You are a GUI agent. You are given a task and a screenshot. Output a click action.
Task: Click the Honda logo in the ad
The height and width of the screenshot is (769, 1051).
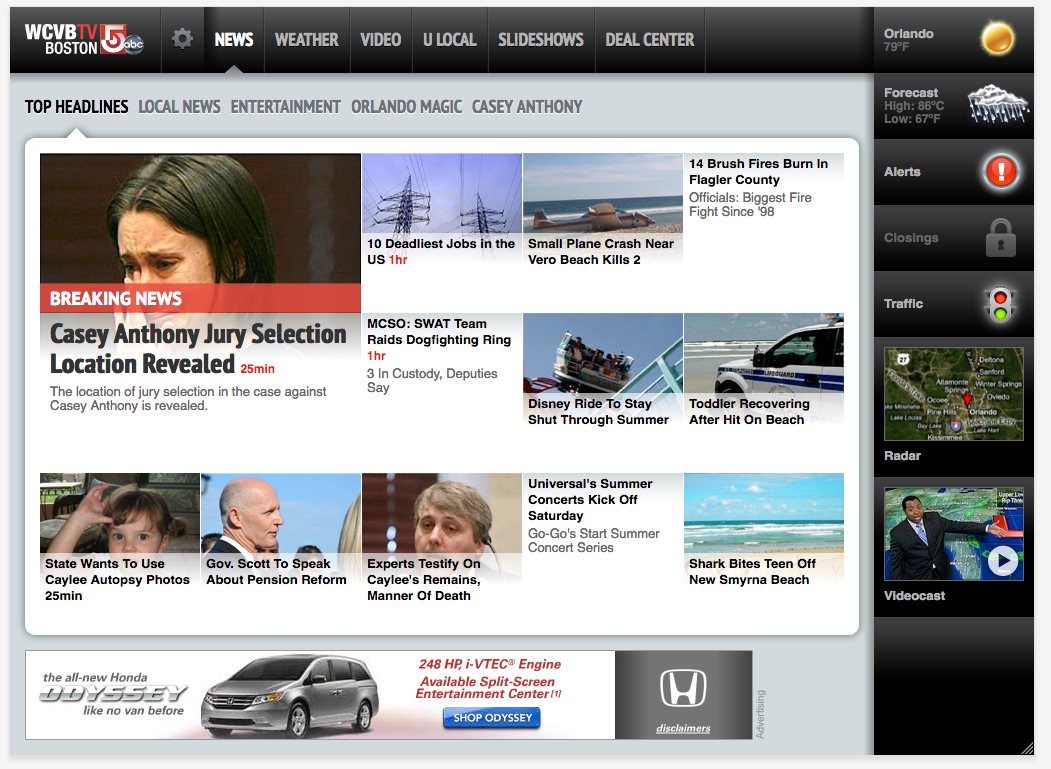683,688
